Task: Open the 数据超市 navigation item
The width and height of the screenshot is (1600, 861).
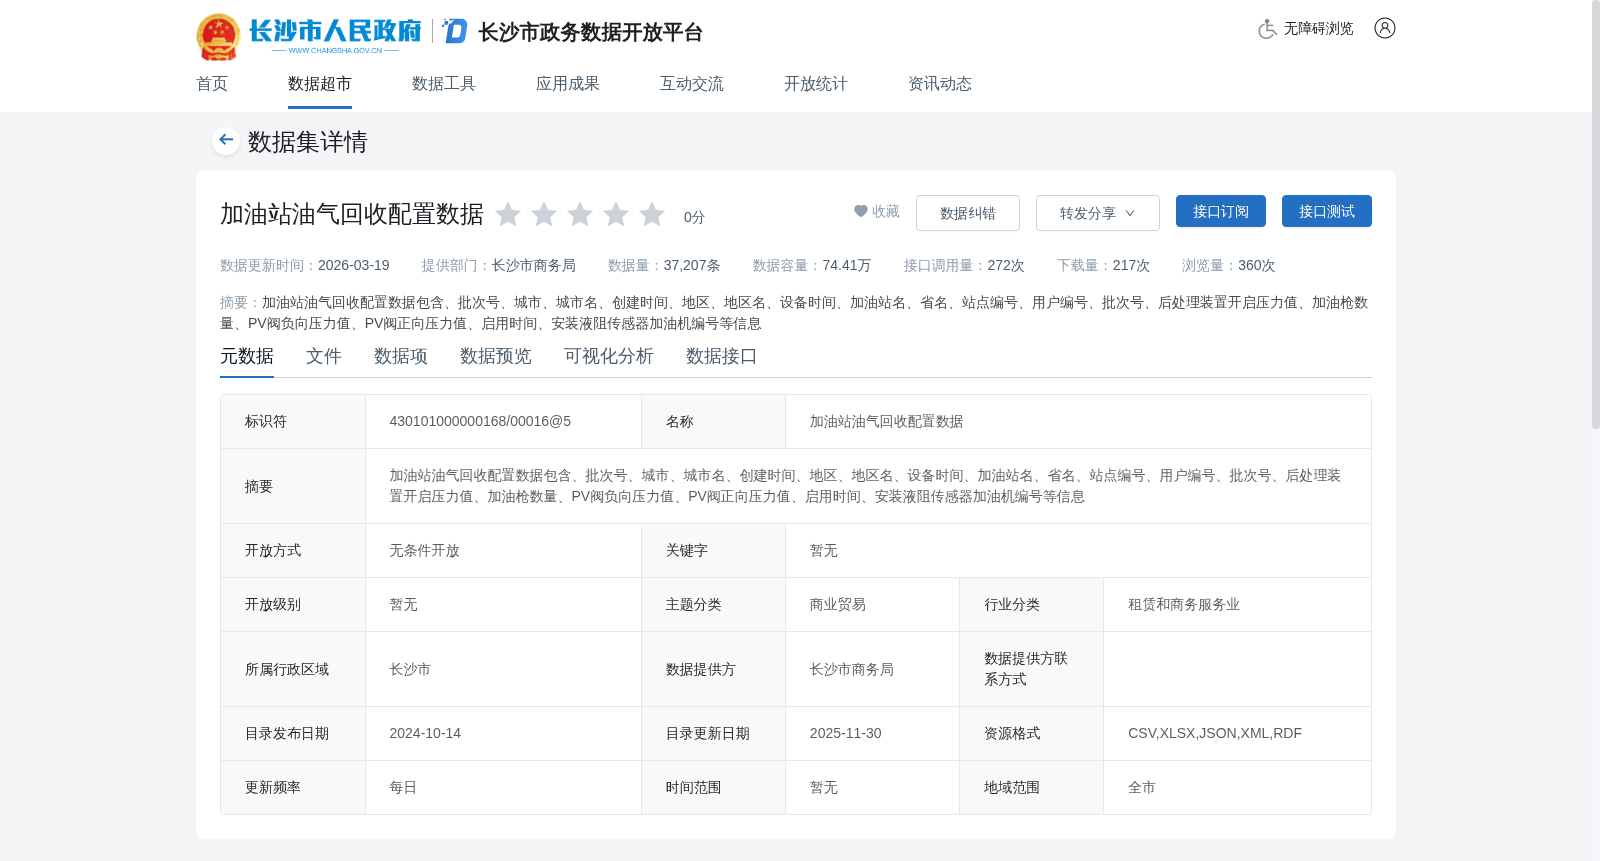Action: (x=320, y=84)
